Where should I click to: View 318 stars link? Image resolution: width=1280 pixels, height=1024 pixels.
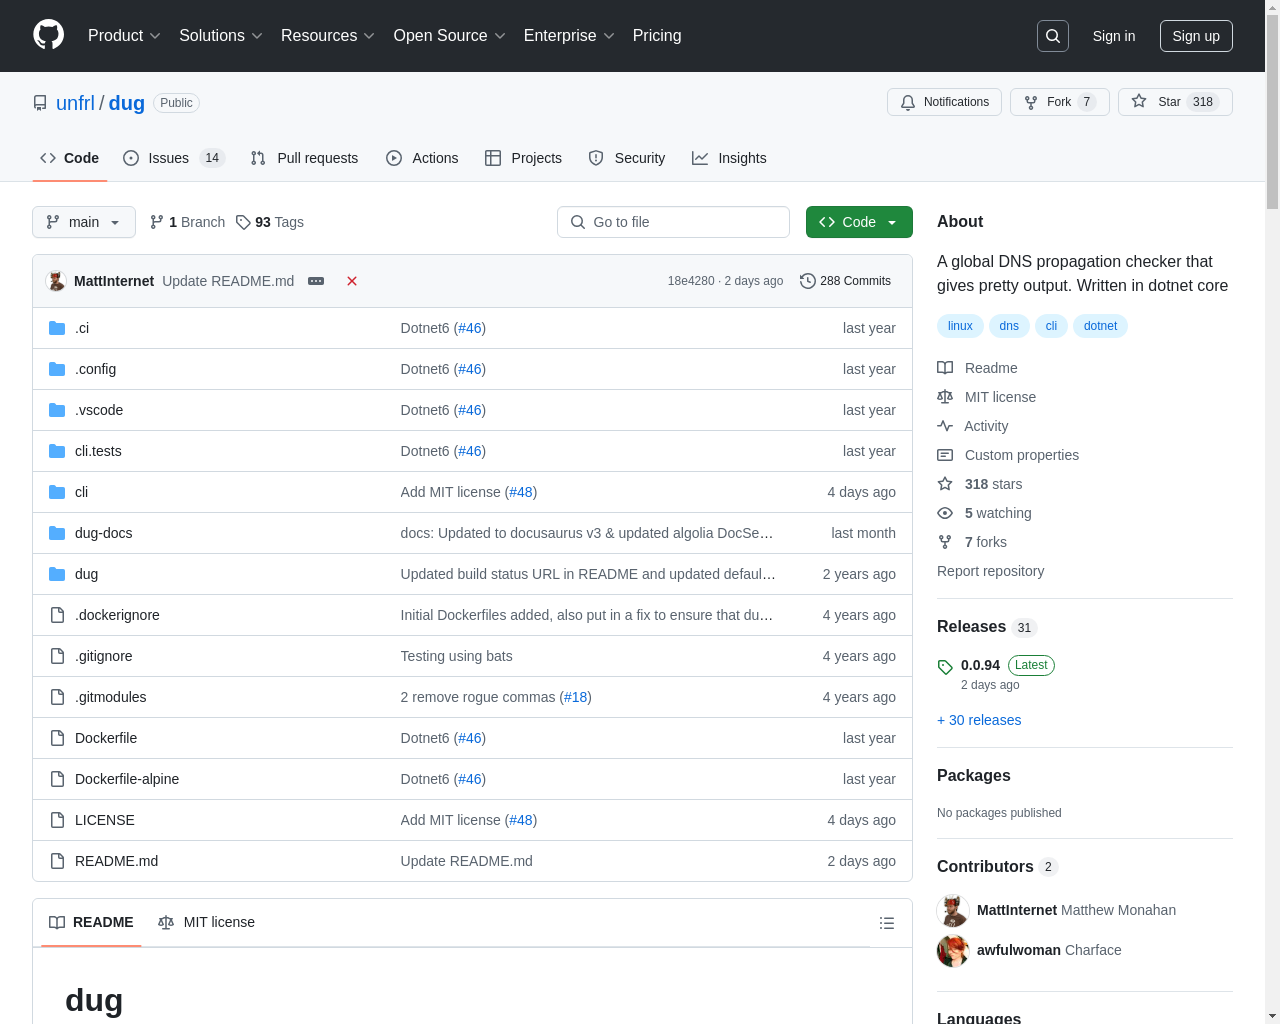980,484
